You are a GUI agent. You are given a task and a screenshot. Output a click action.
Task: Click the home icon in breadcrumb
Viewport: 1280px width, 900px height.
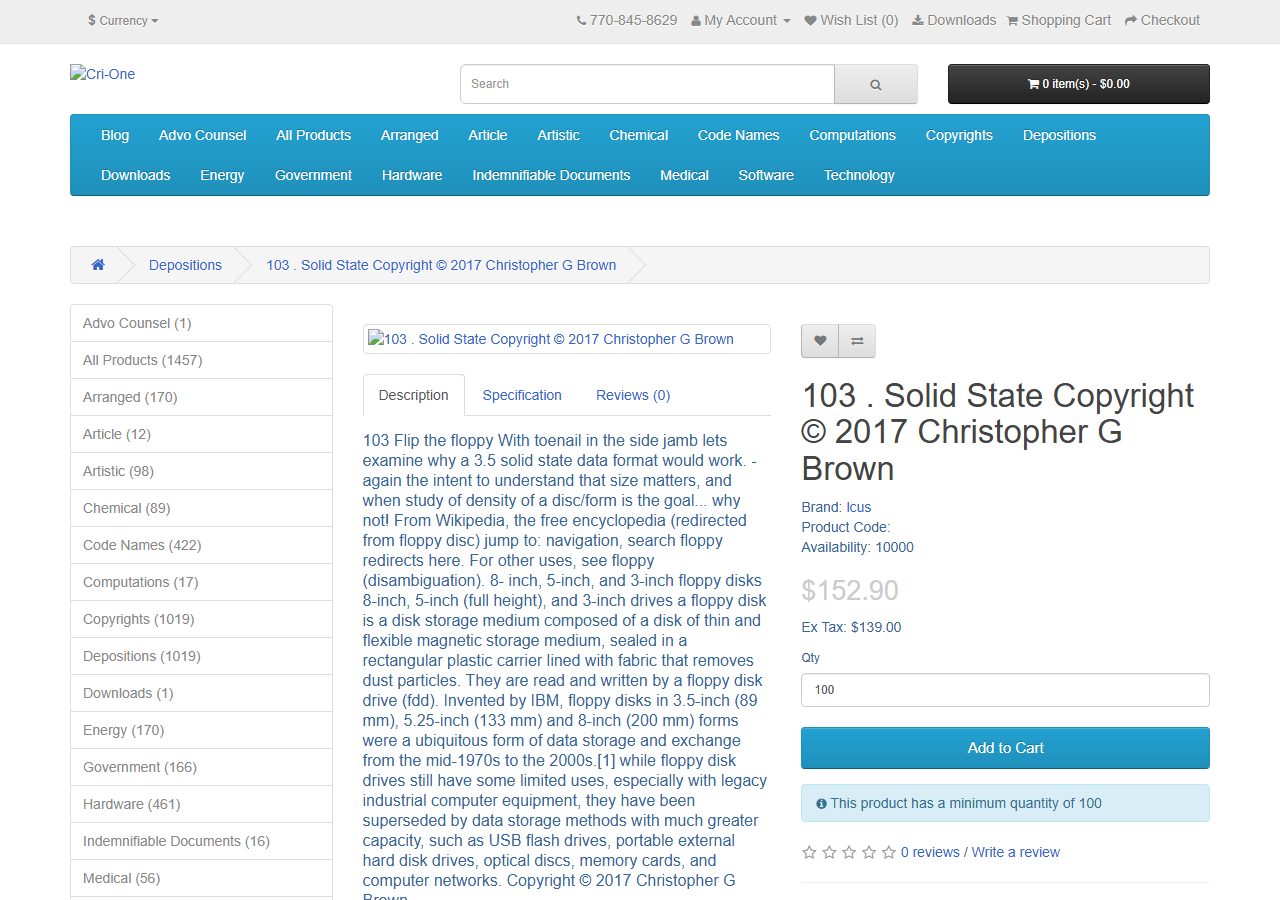tap(98, 265)
